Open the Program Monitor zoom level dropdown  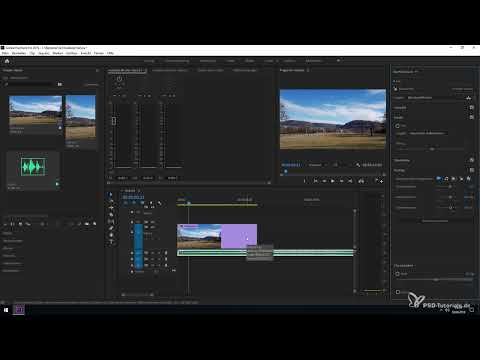click(x=317, y=165)
